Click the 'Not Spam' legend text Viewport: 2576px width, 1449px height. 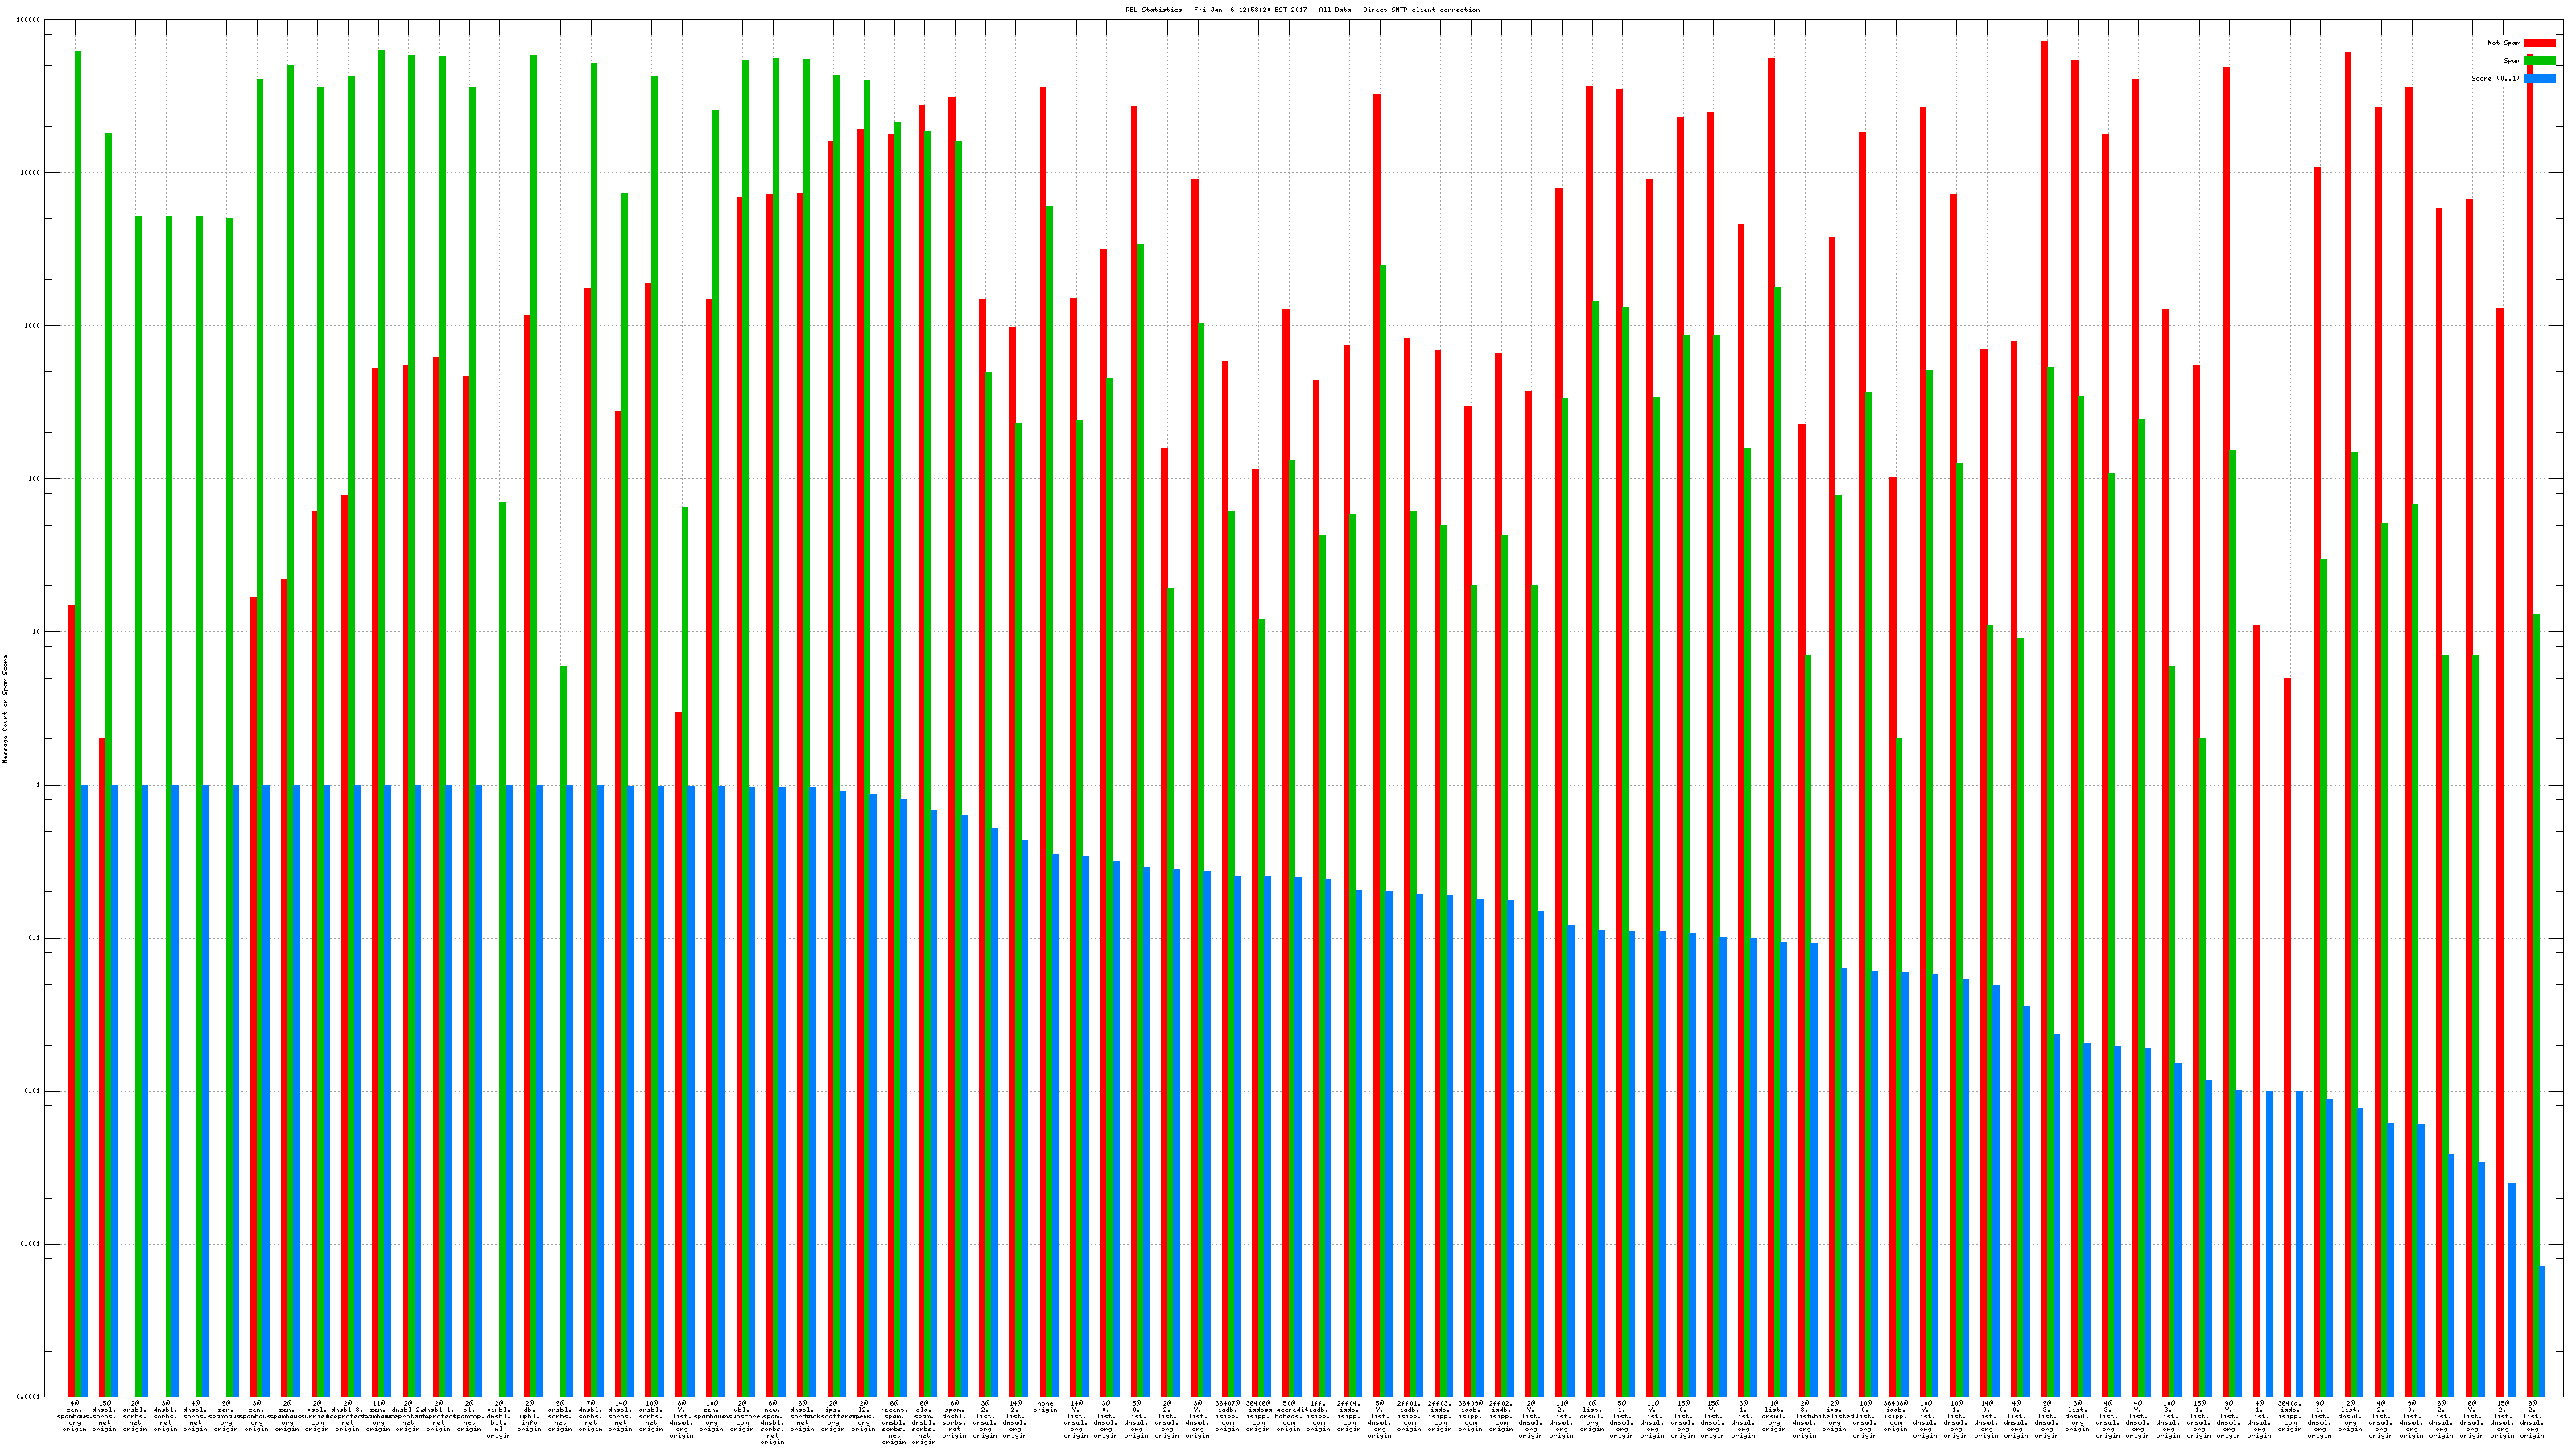click(2504, 43)
